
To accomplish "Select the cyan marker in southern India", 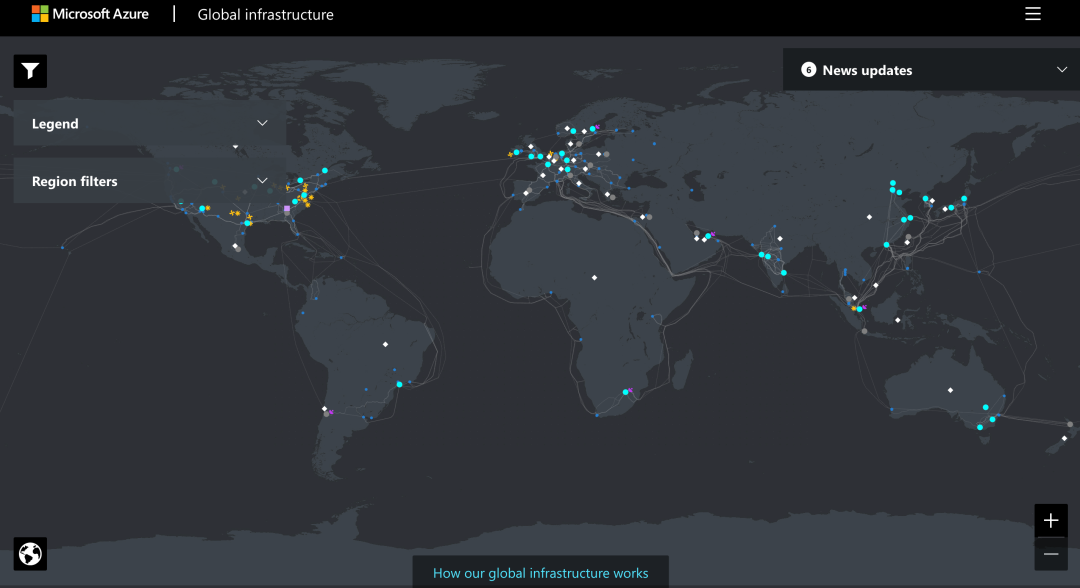I will [783, 273].
